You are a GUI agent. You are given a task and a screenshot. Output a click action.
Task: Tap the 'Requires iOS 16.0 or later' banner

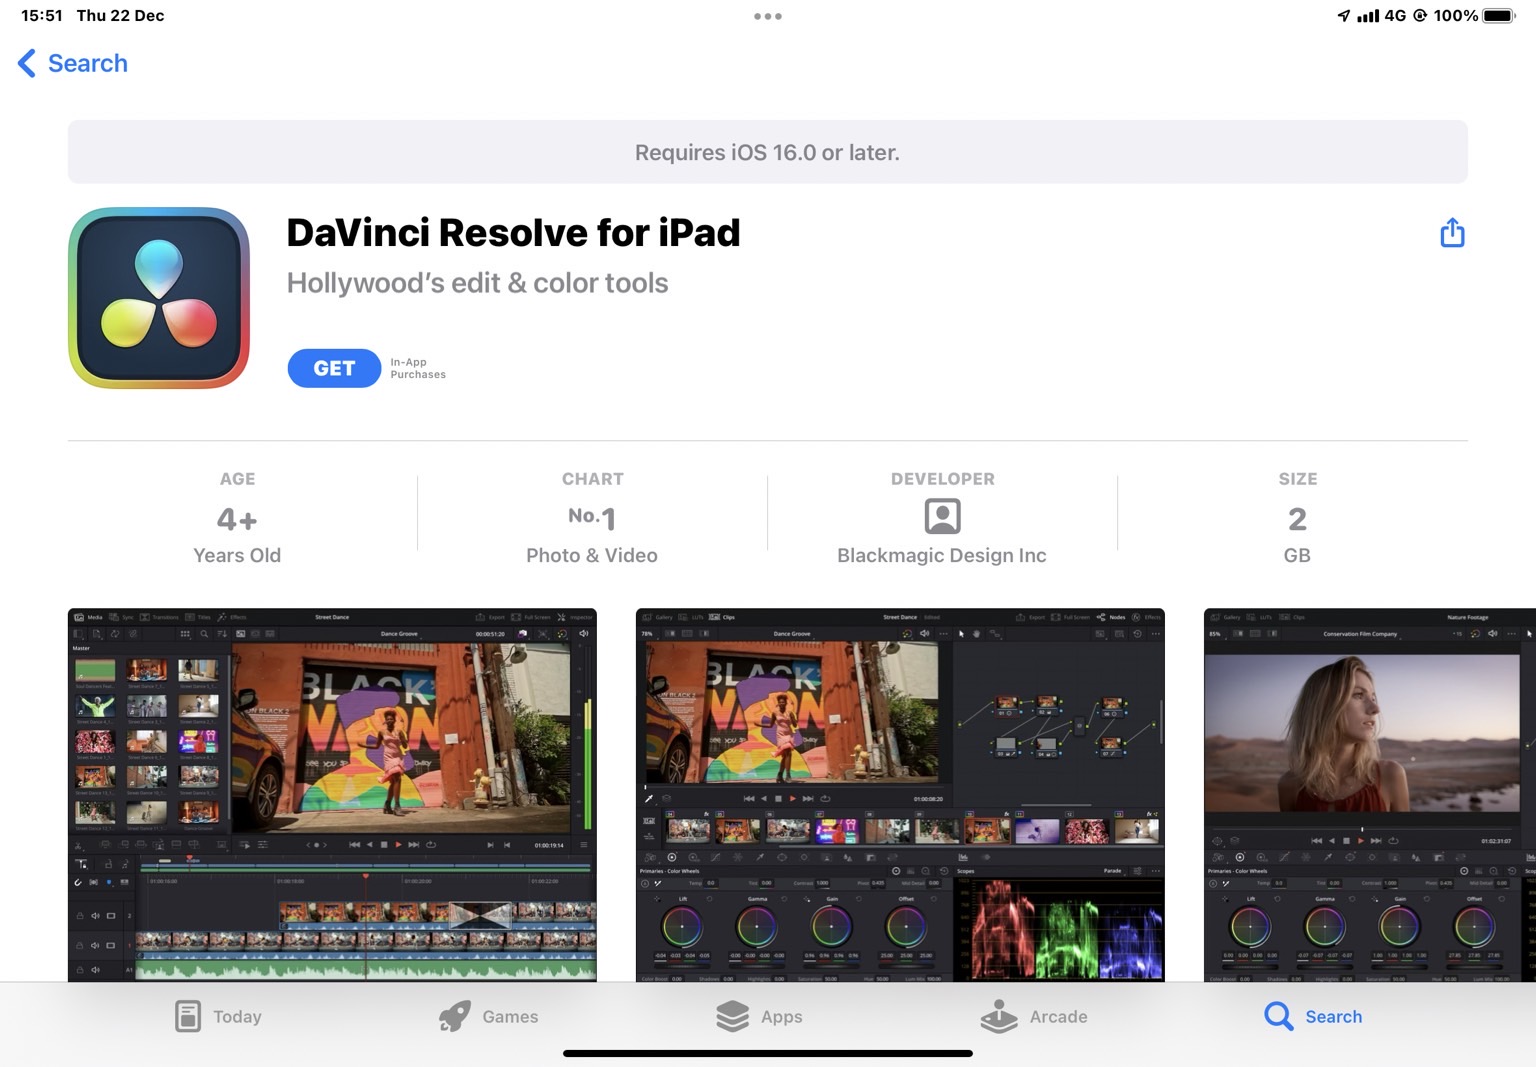pos(768,152)
